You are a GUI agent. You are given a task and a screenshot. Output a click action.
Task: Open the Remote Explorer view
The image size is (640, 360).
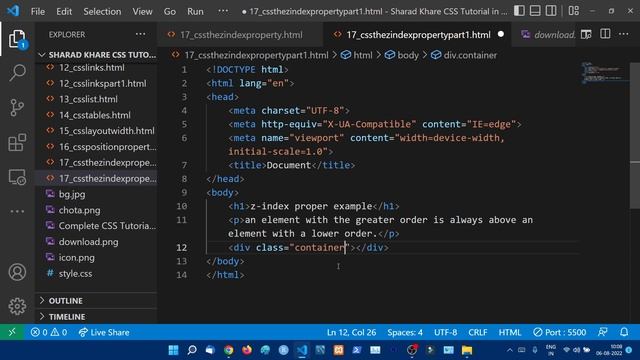pyautogui.click(x=17, y=177)
